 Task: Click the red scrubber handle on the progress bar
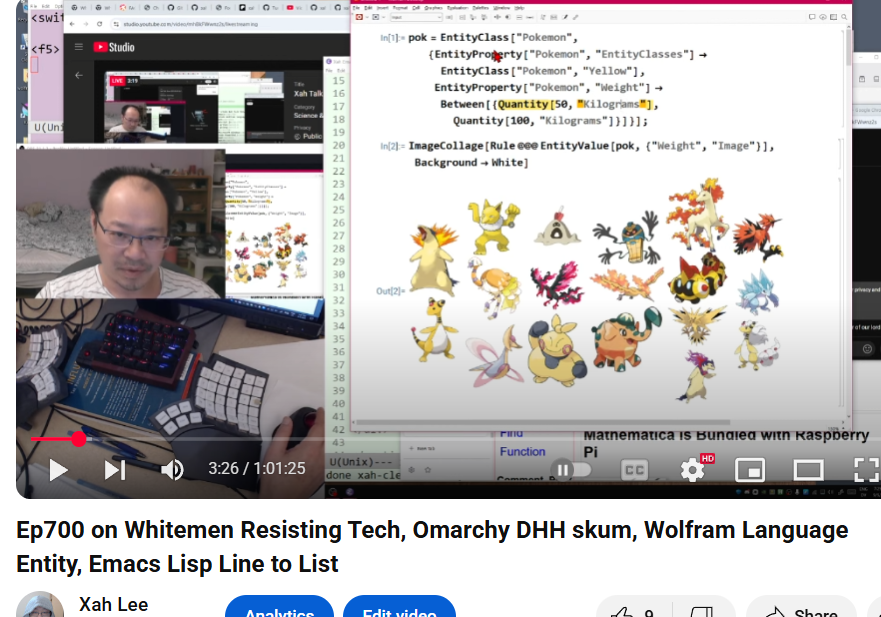[79, 439]
